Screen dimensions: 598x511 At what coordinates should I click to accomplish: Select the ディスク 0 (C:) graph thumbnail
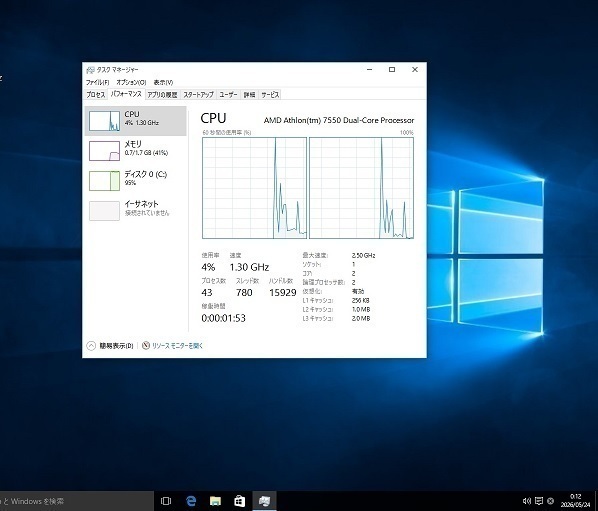(x=104, y=181)
